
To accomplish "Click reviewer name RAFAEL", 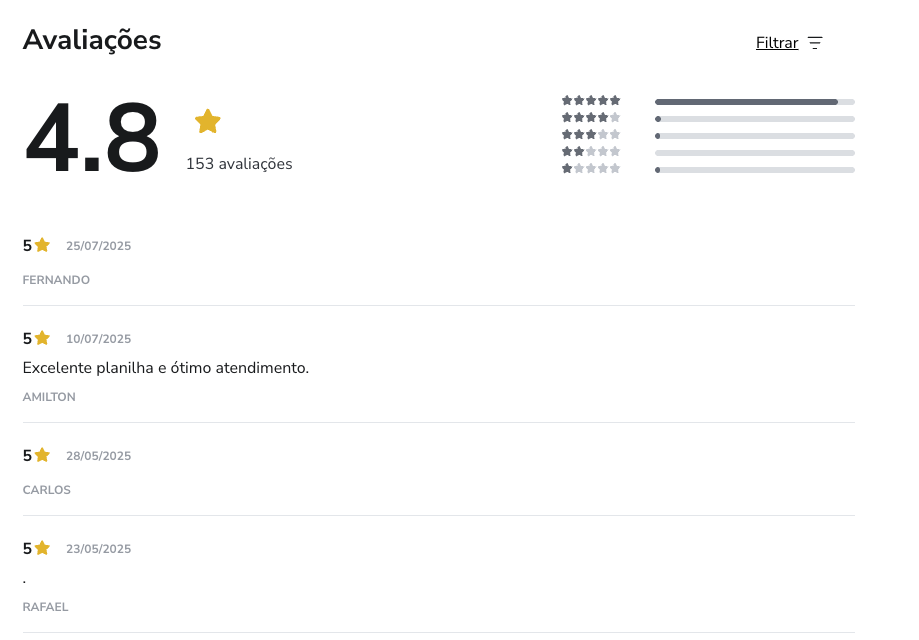I will pos(45,607).
